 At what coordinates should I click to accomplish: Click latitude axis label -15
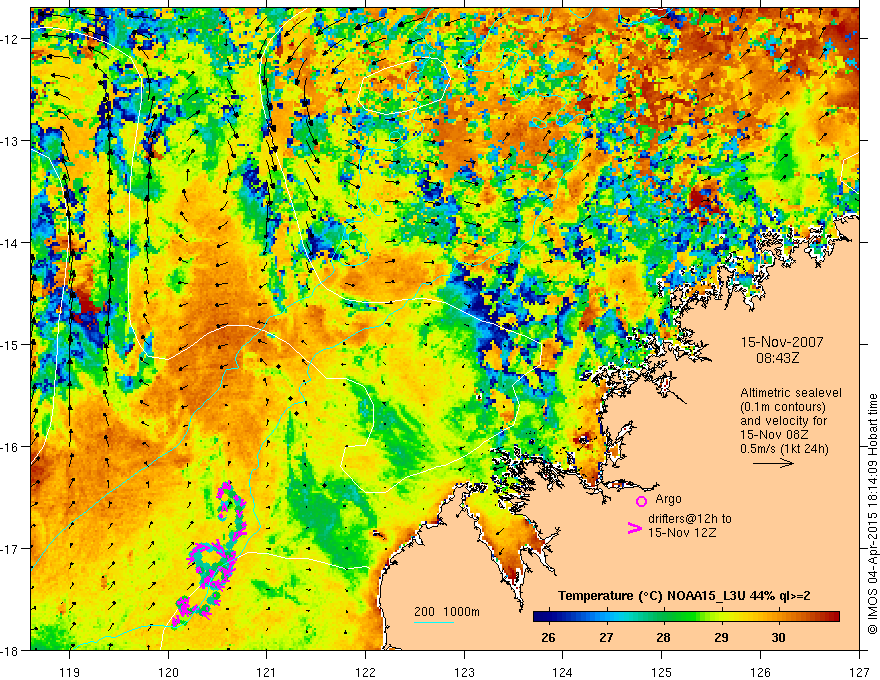[10, 344]
